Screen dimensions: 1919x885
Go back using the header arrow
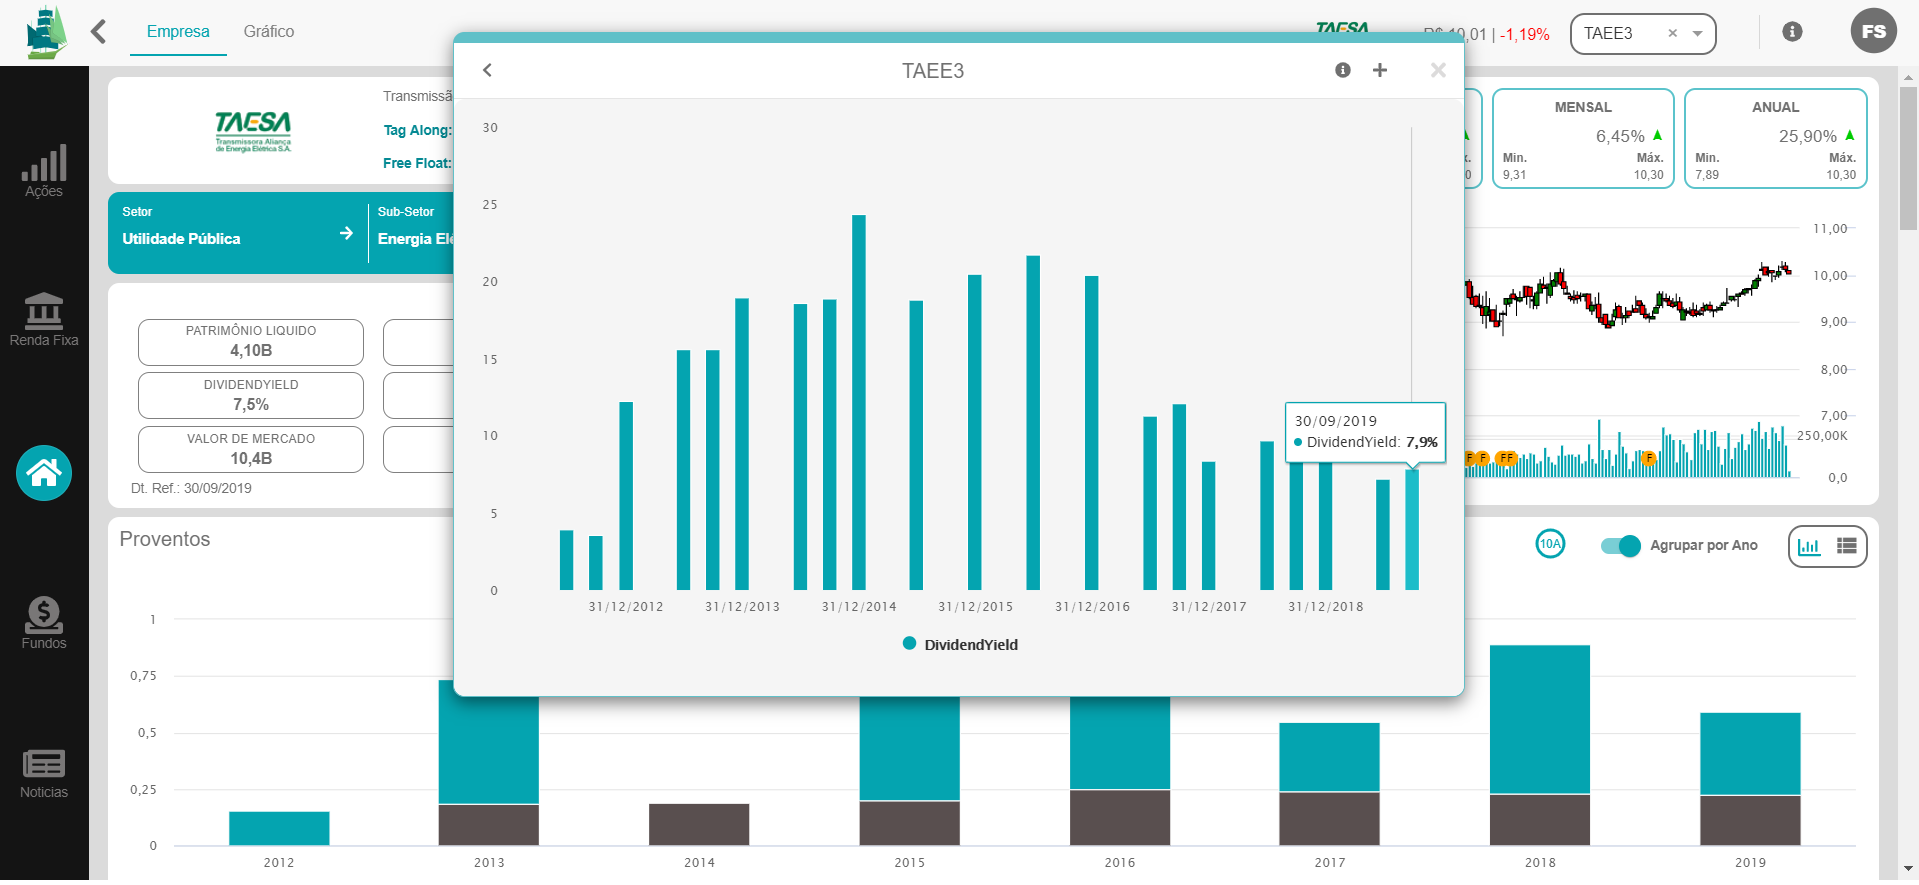98,32
